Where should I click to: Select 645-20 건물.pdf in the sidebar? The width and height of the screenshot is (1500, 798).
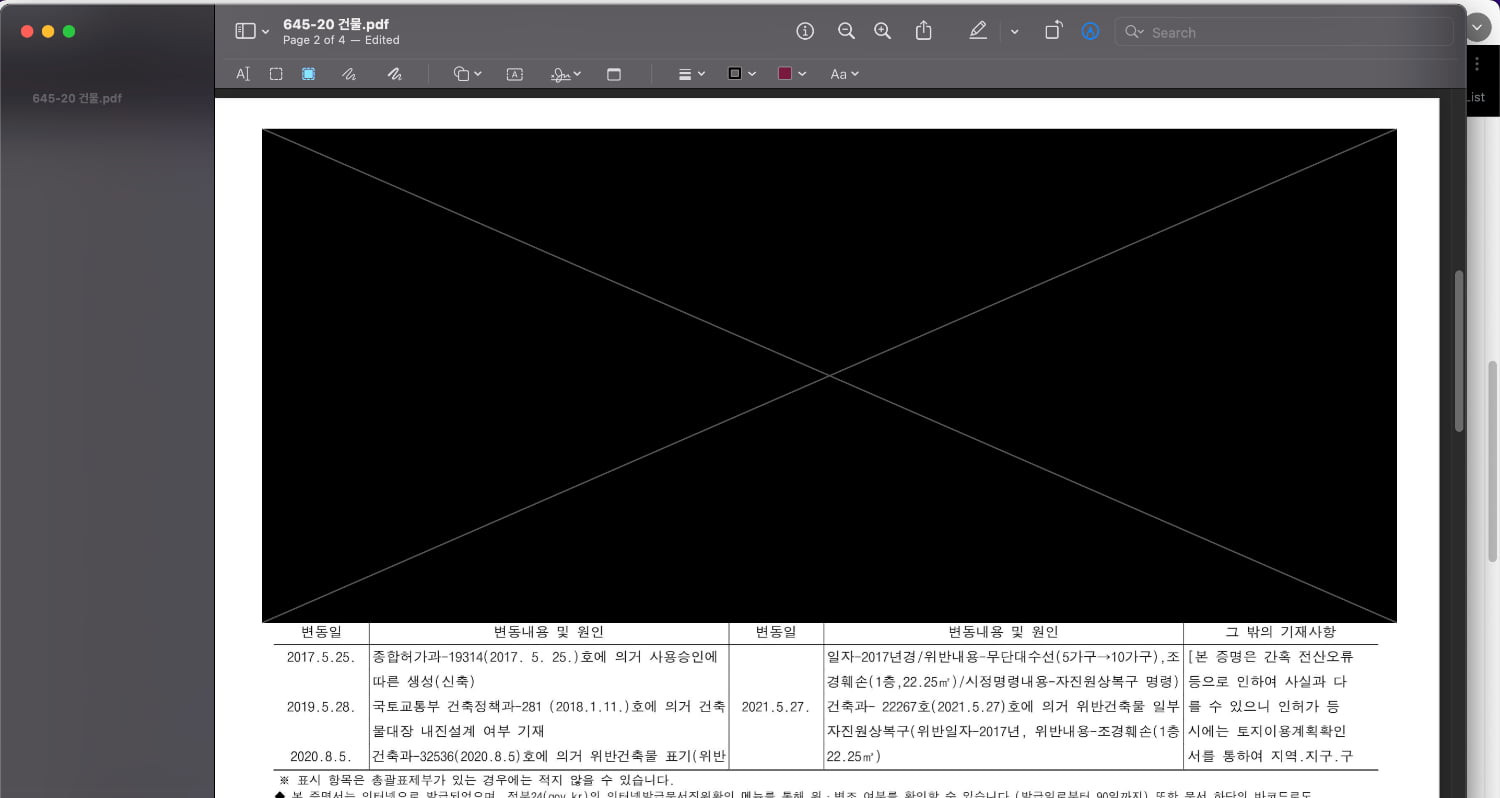click(77, 98)
